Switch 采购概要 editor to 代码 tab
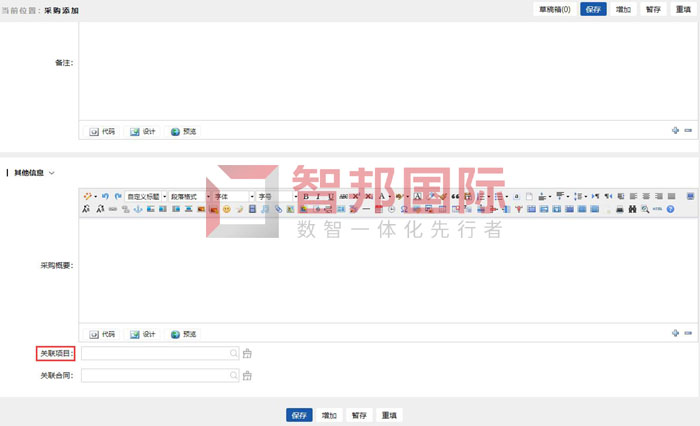This screenshot has height=426, width=700. tap(103, 333)
